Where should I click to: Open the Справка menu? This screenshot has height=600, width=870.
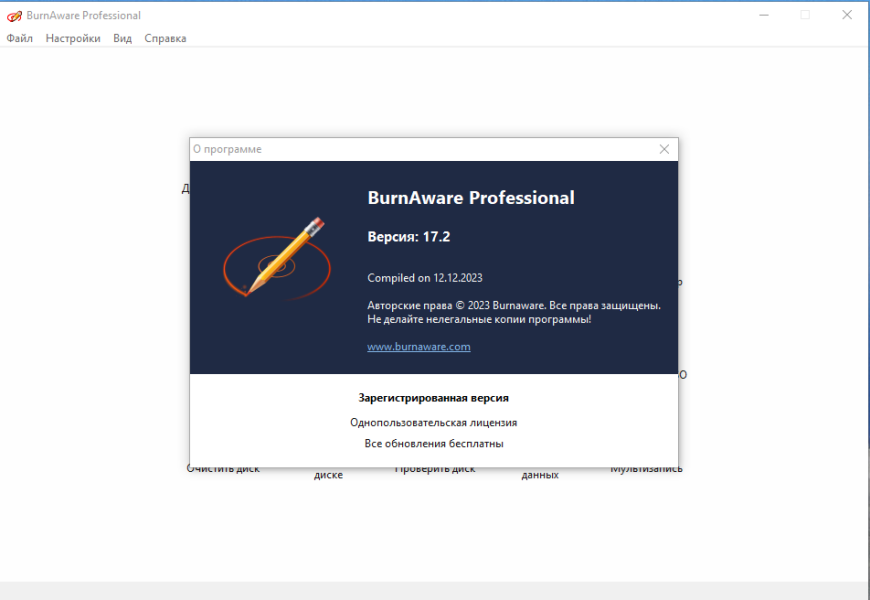click(x=165, y=38)
